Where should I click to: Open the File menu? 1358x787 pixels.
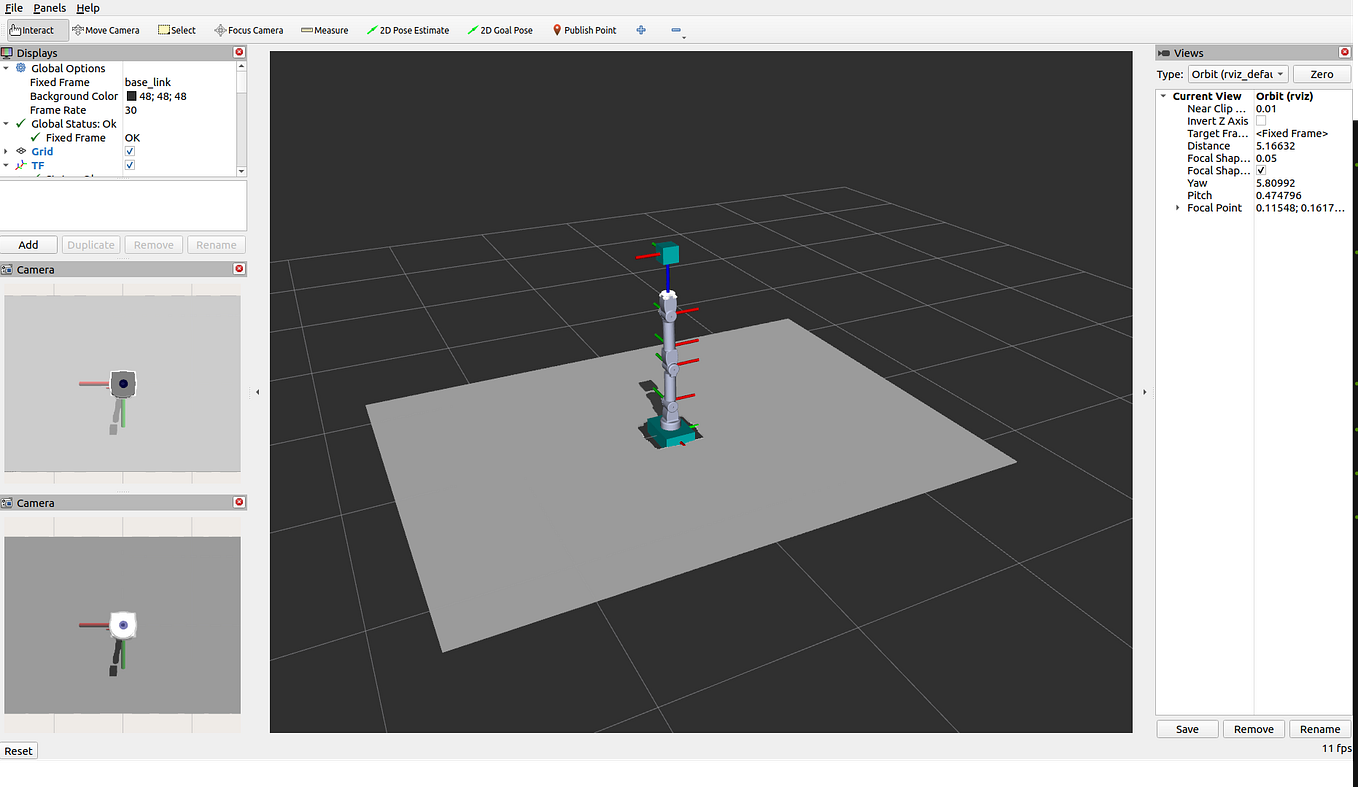(14, 7)
